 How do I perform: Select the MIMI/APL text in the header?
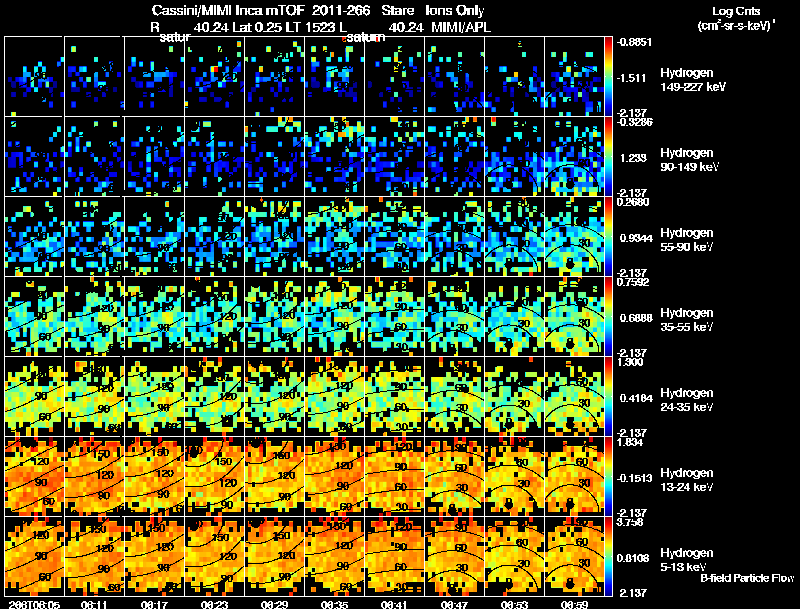(x=462, y=28)
